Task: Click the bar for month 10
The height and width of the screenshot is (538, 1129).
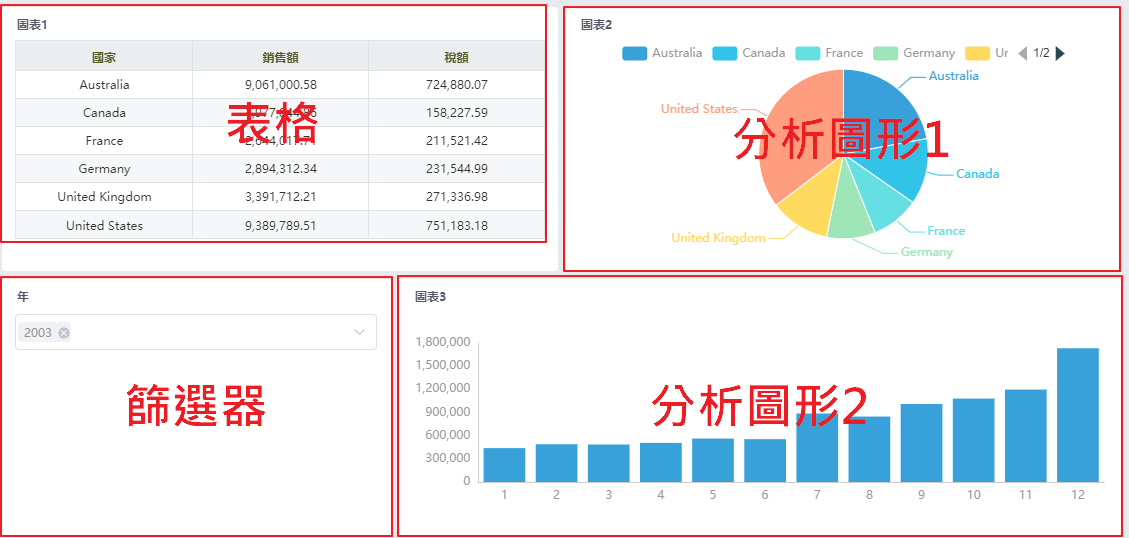Action: click(973, 439)
